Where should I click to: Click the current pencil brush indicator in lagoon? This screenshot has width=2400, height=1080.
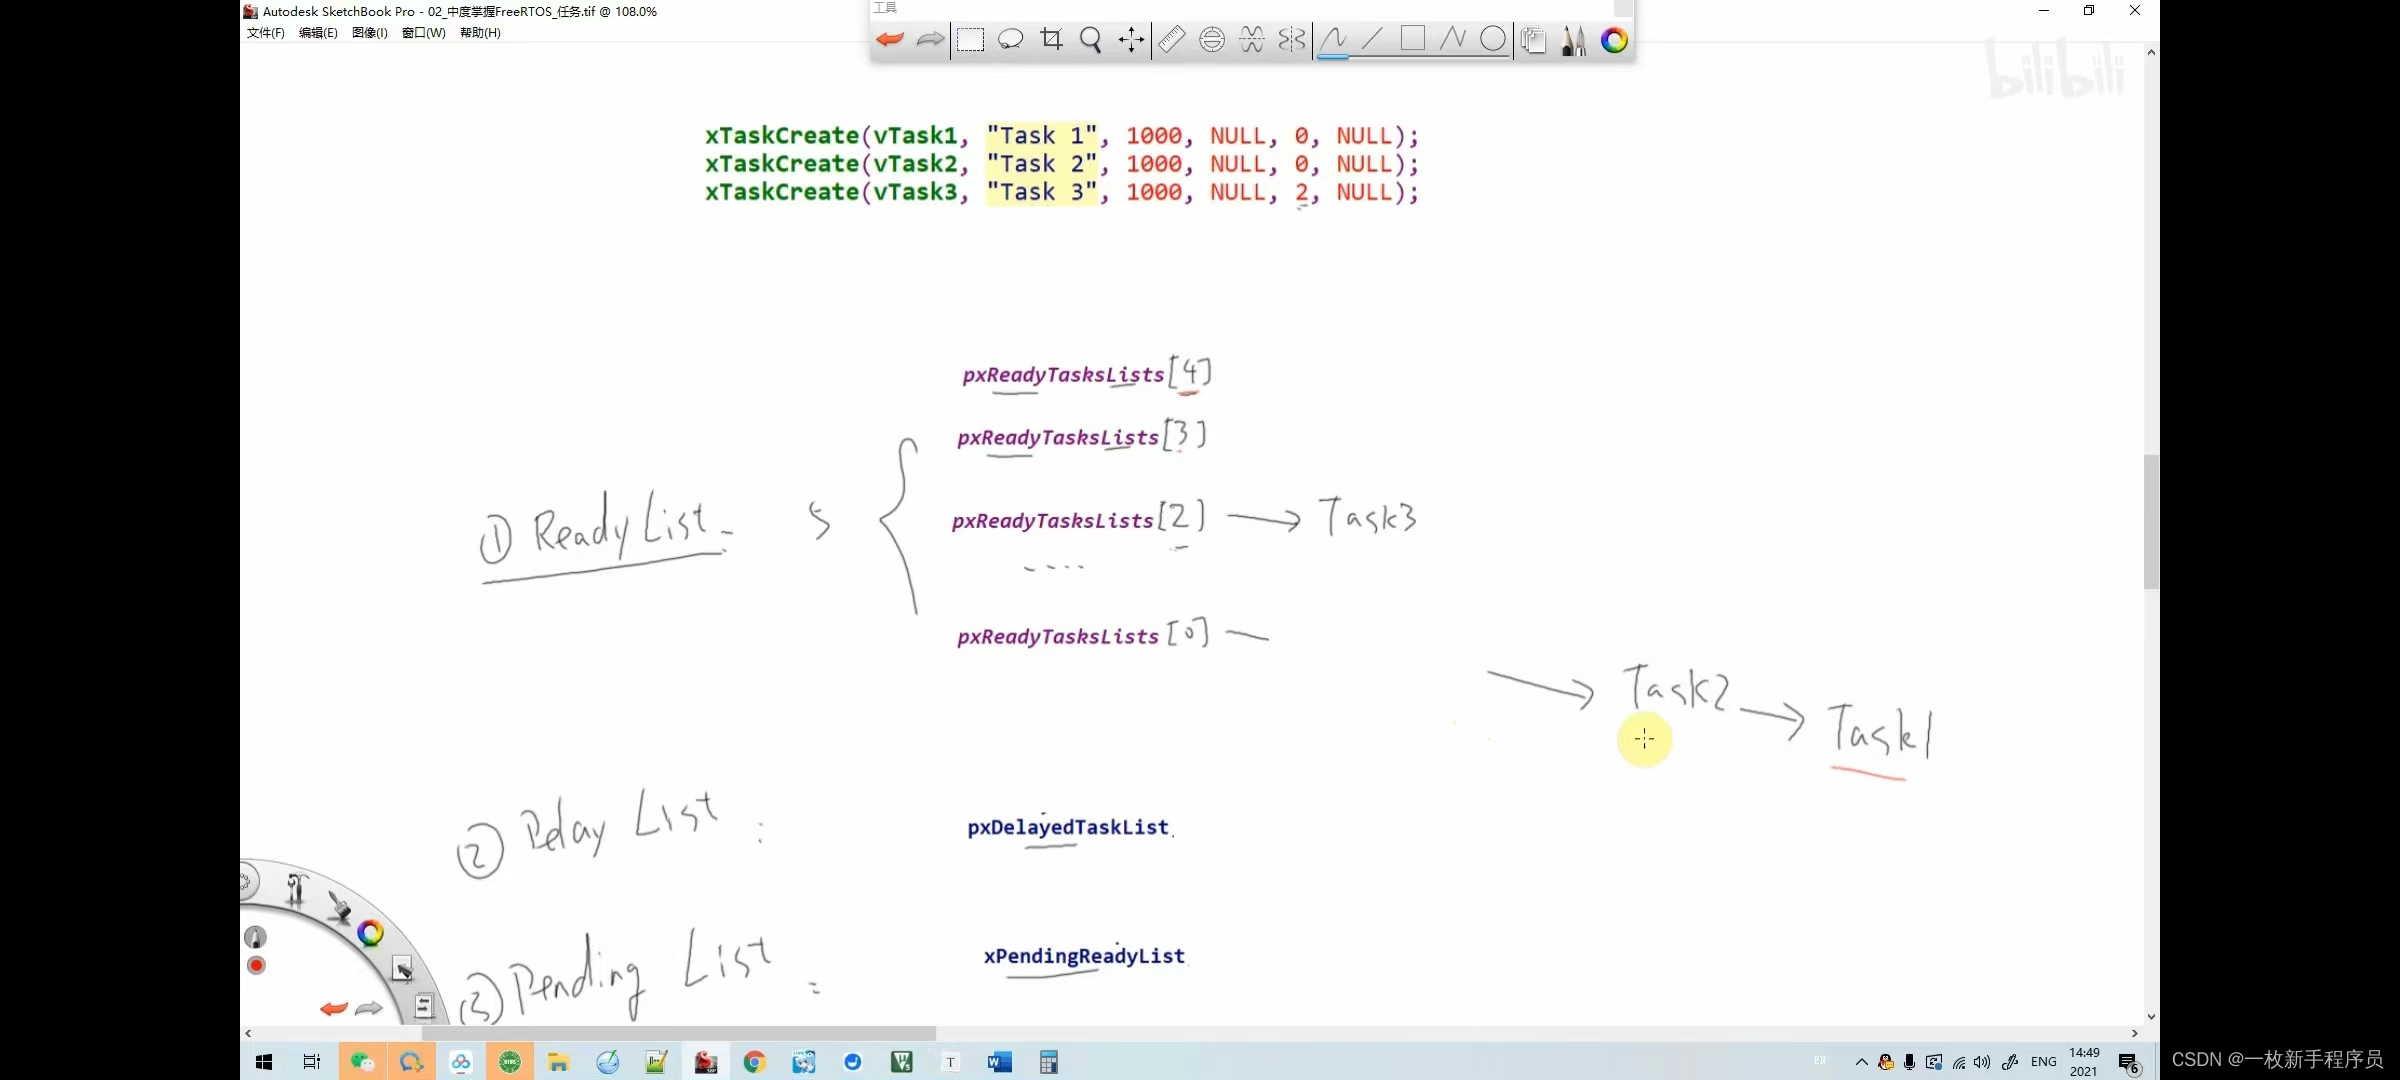(256, 937)
